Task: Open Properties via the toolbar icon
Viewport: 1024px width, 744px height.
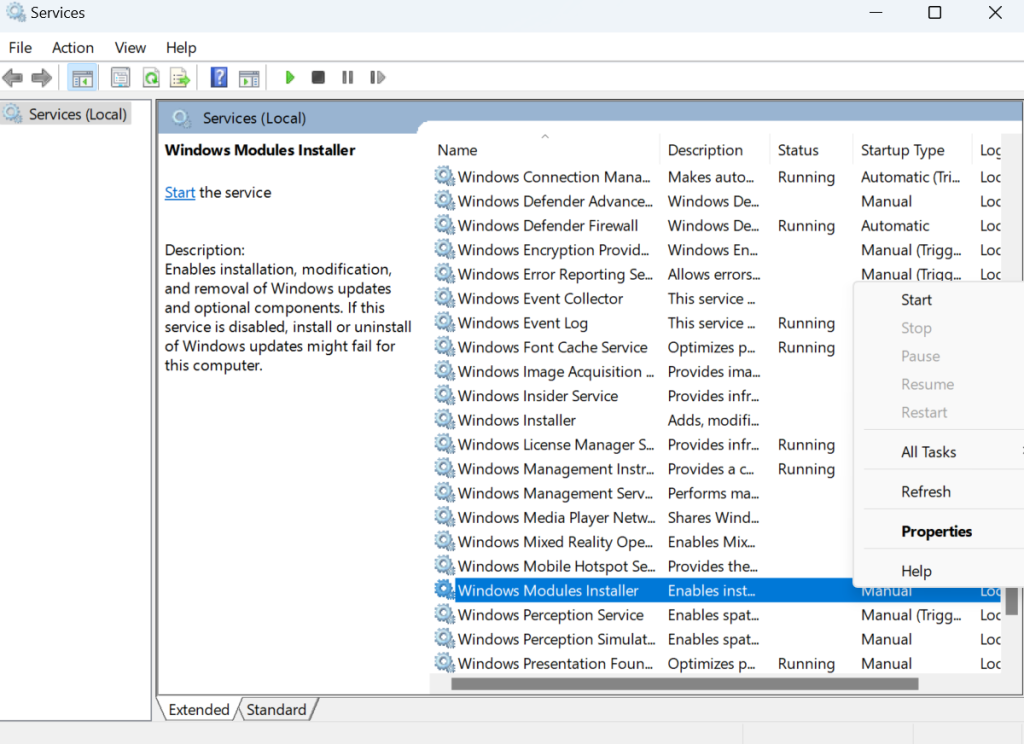Action: click(121, 77)
